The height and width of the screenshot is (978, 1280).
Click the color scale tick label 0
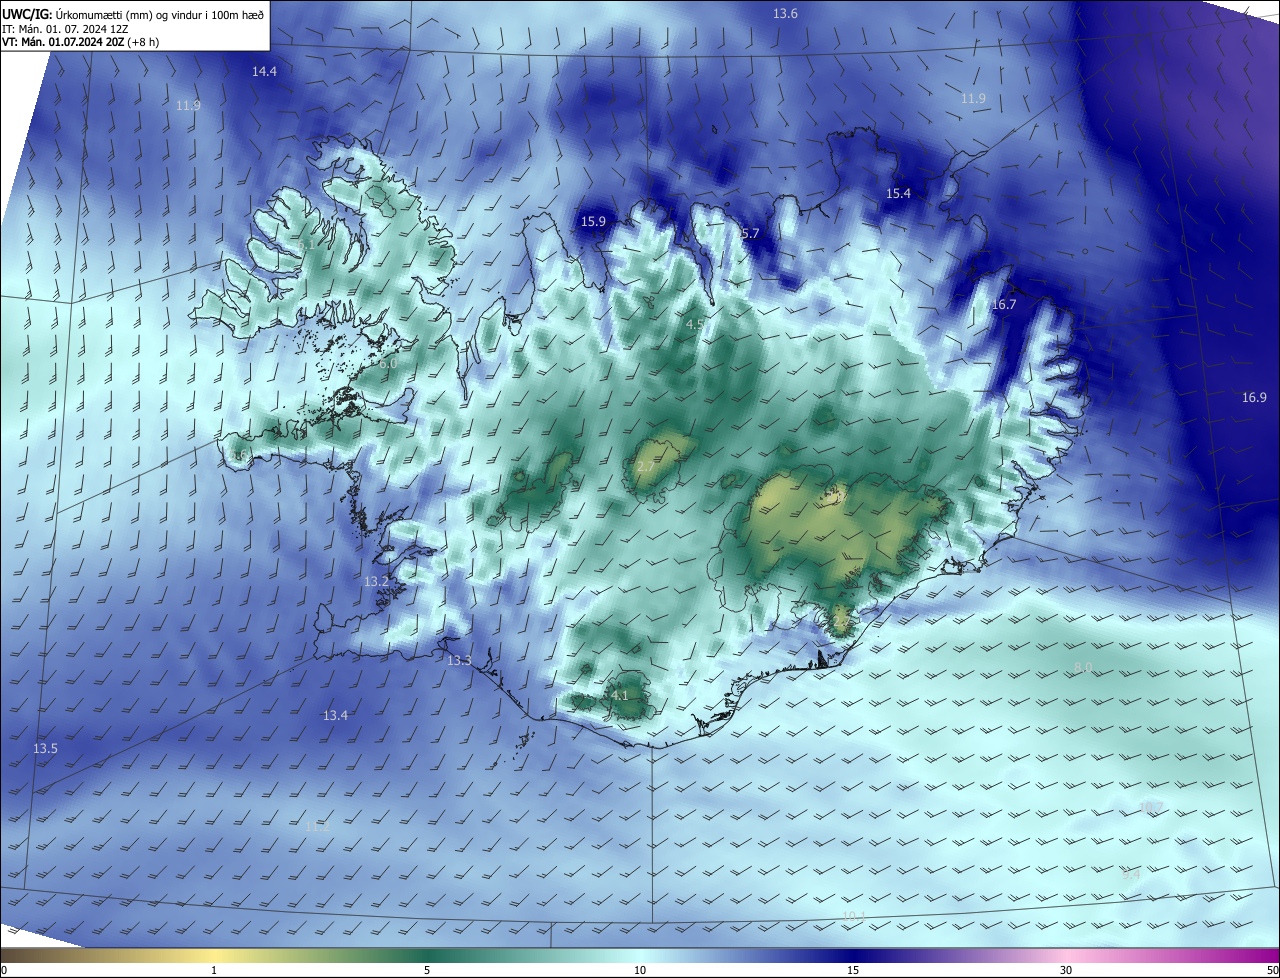[x=4, y=971]
